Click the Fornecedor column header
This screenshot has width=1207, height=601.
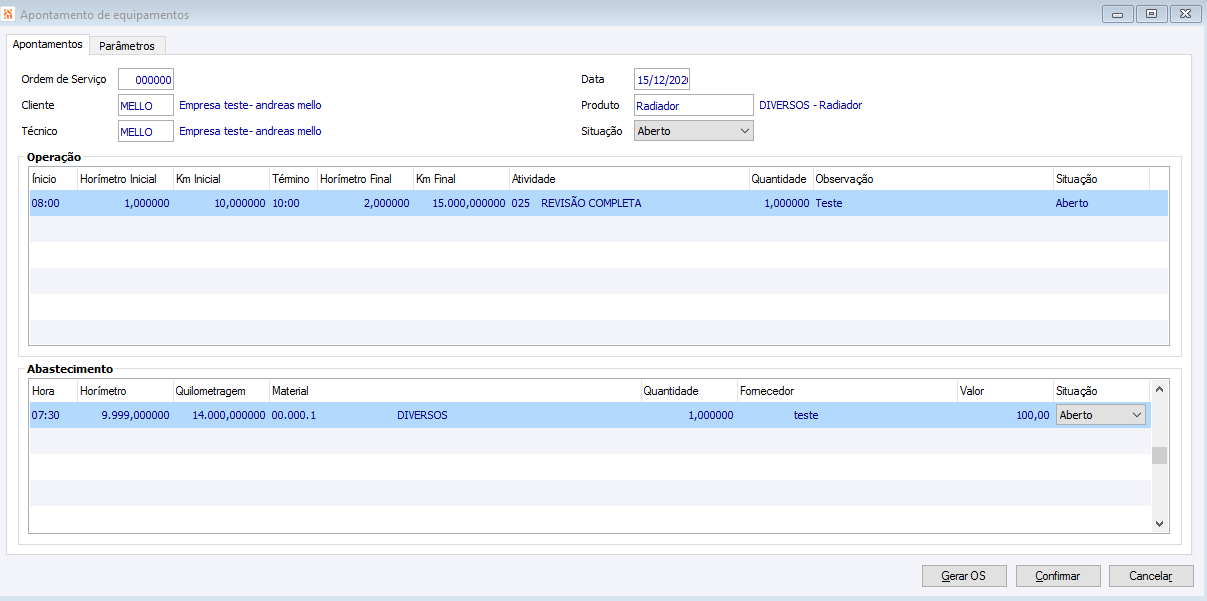847,391
